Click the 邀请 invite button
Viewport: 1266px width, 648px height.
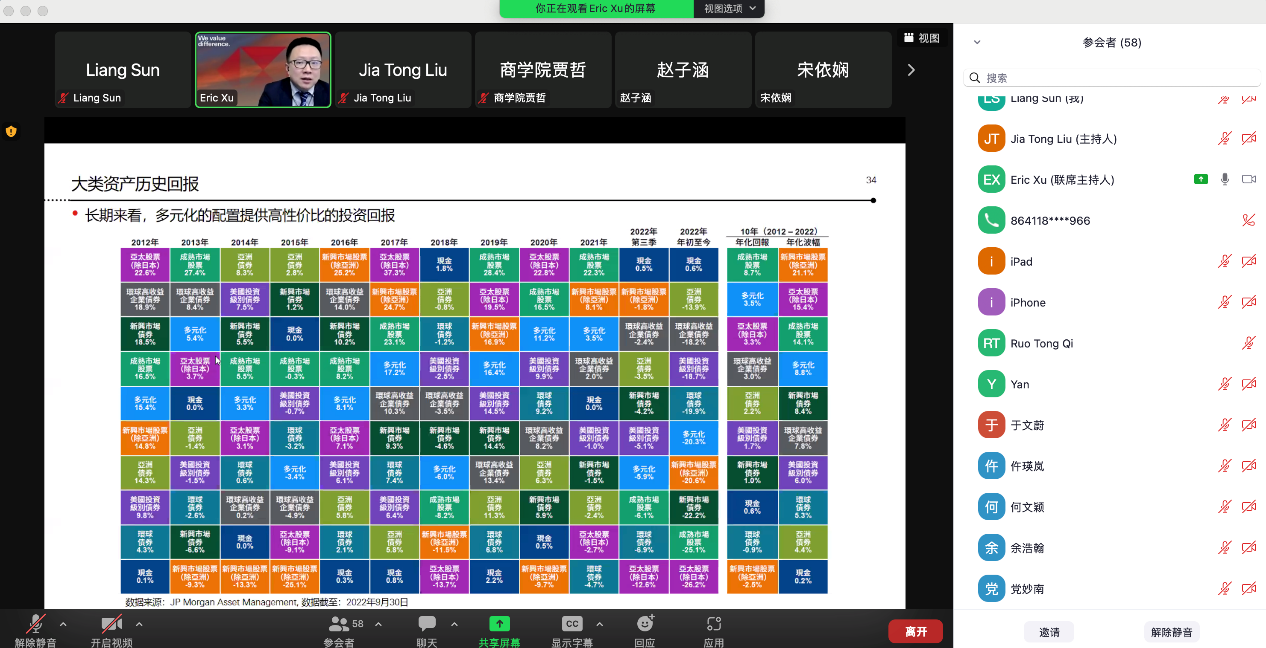[x=1049, y=632]
